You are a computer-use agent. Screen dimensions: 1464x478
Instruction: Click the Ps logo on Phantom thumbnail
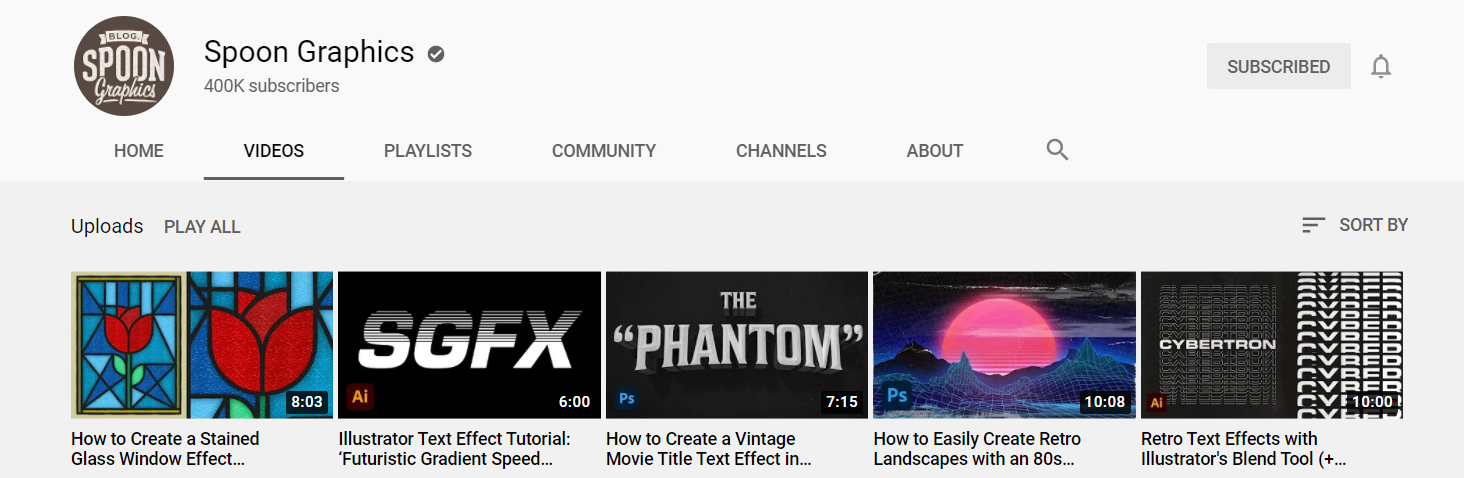tap(627, 398)
